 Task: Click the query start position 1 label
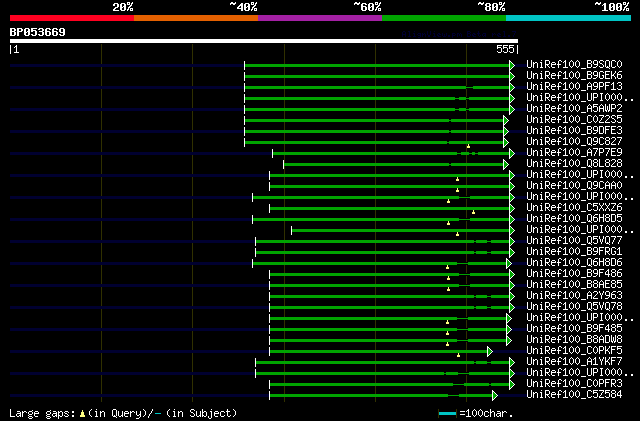point(16,49)
